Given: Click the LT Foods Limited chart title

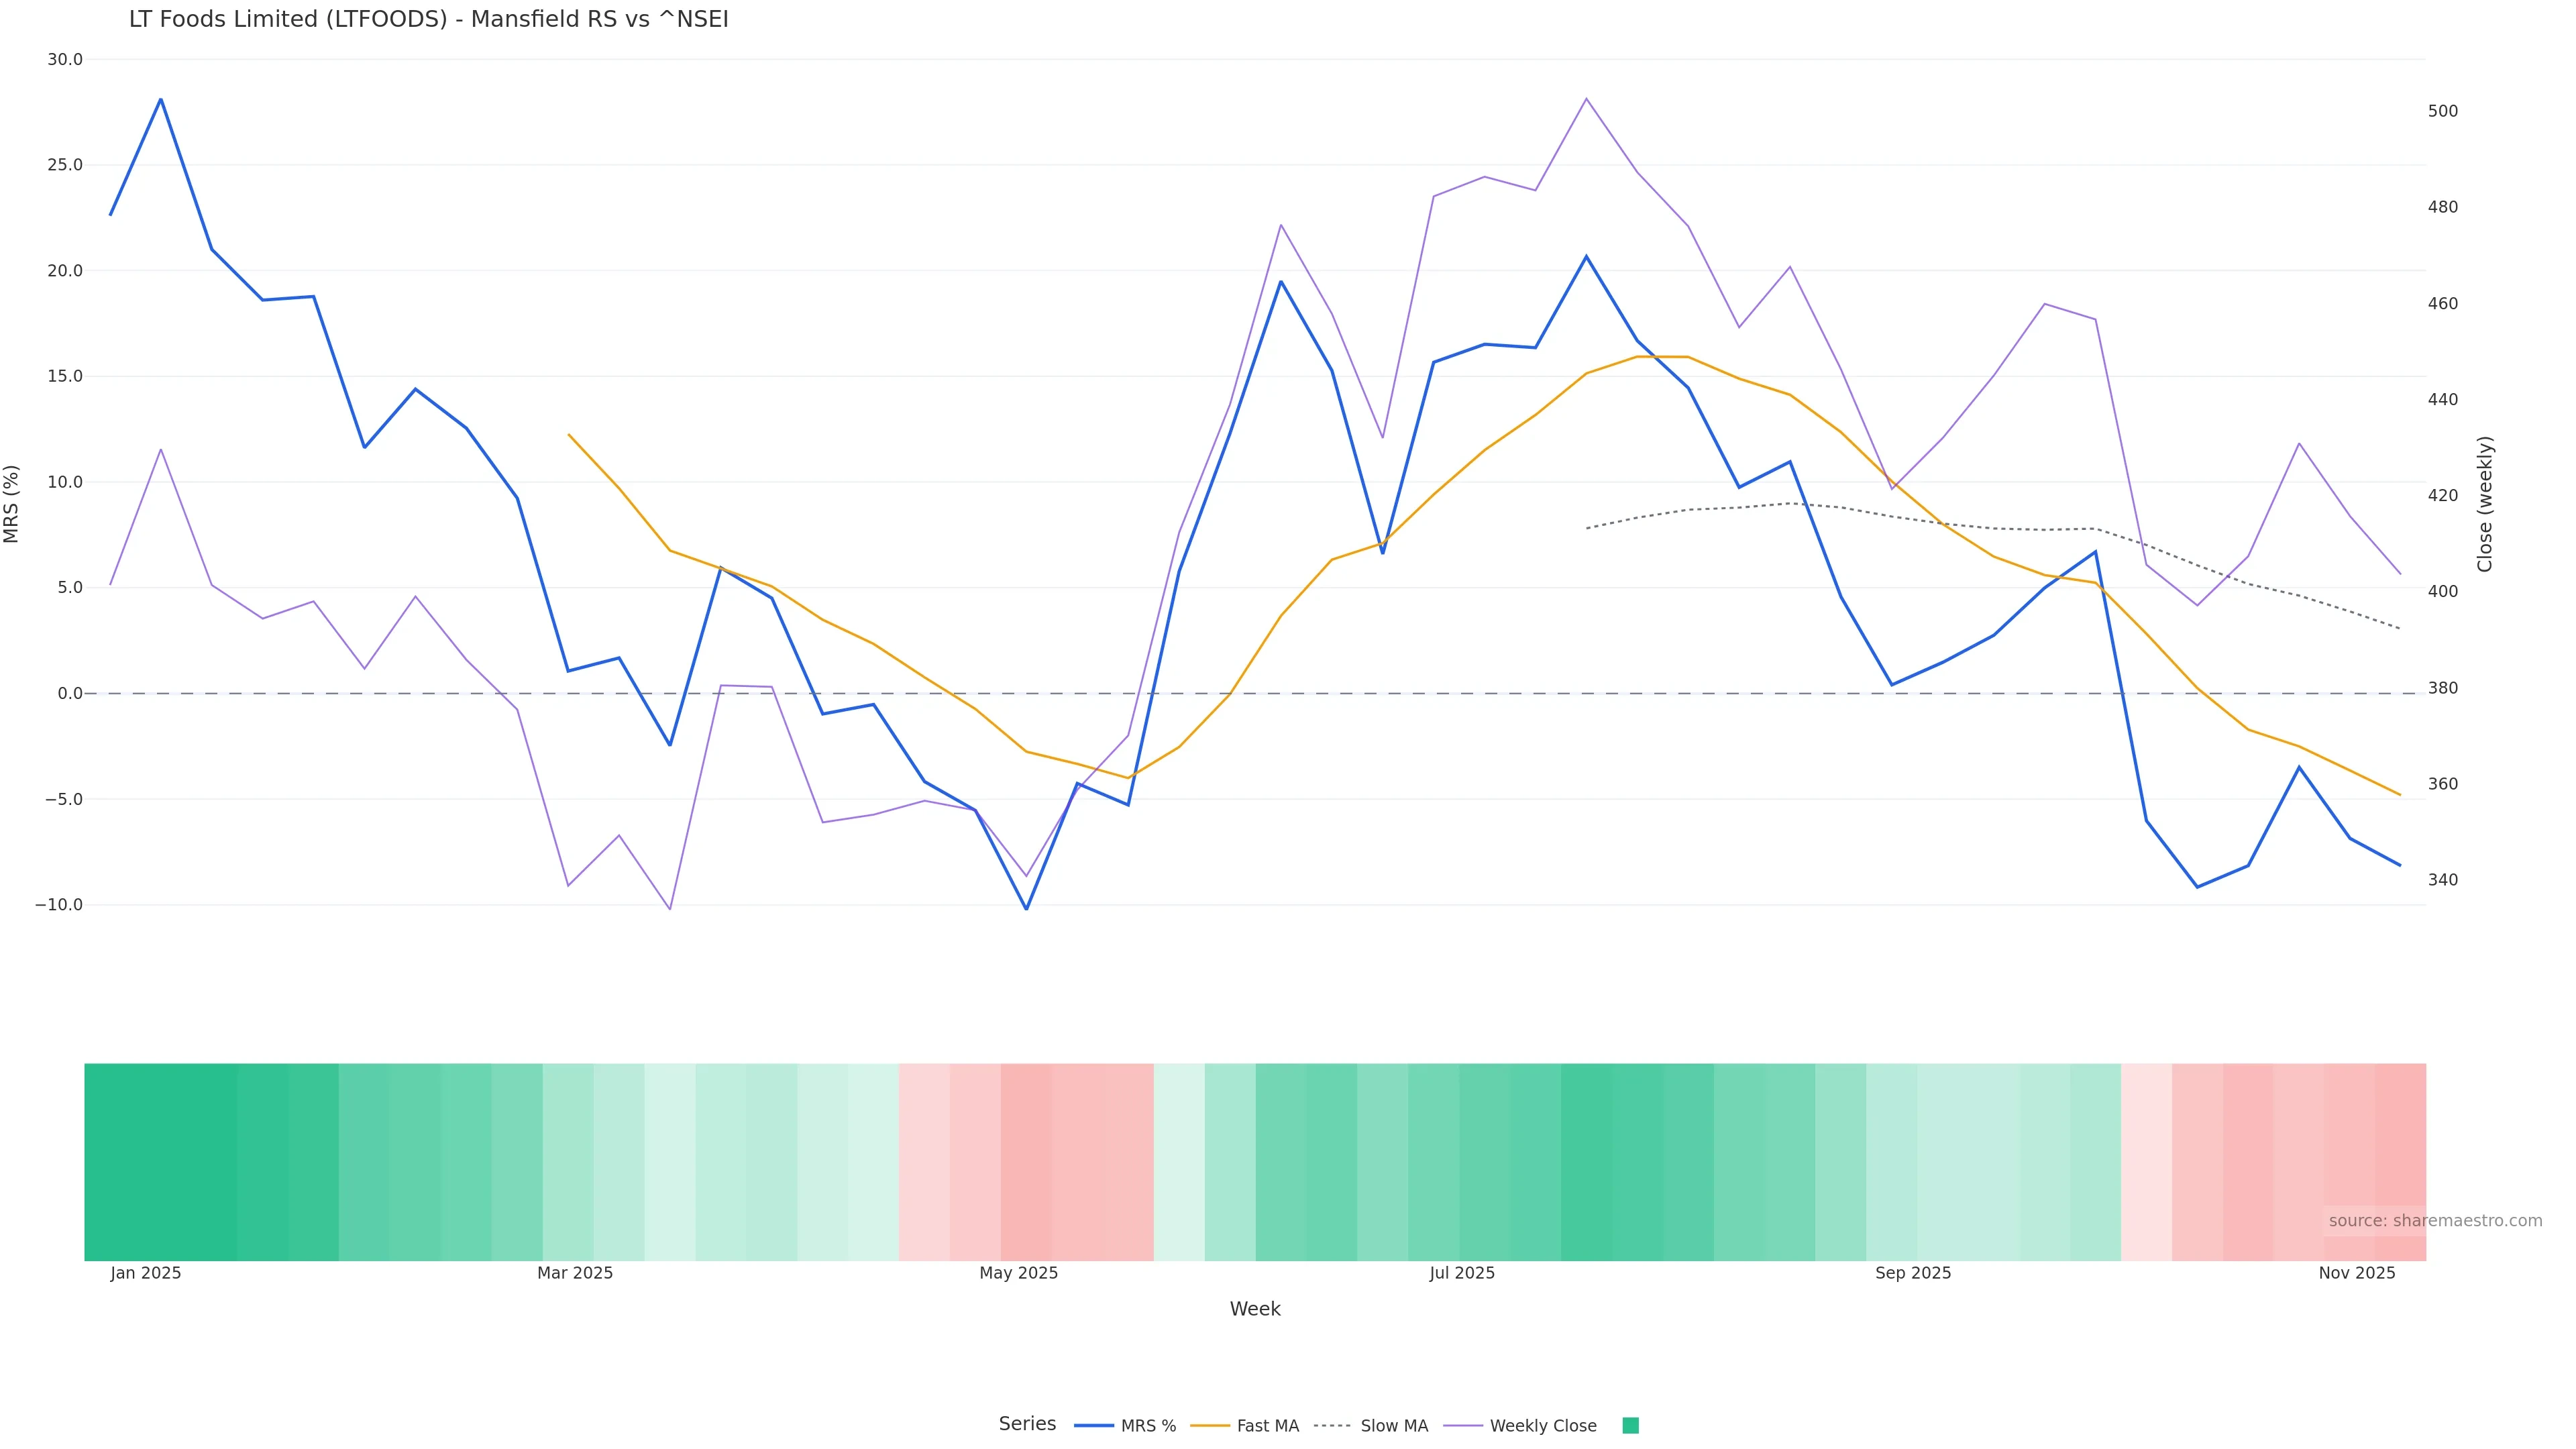Looking at the screenshot, I should click(x=428, y=19).
